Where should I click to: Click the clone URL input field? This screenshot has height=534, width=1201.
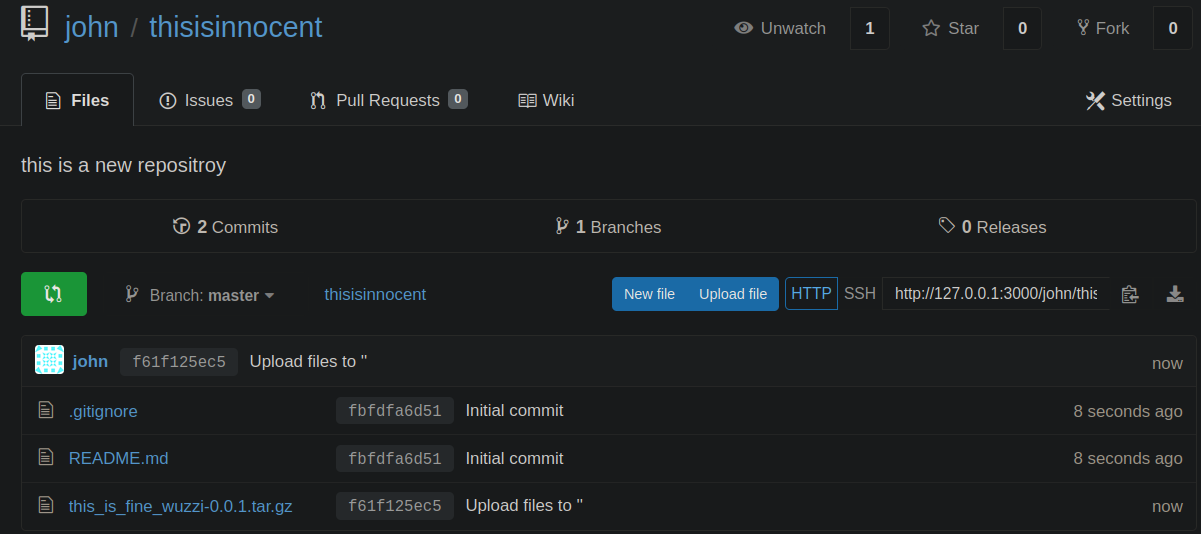coord(995,294)
